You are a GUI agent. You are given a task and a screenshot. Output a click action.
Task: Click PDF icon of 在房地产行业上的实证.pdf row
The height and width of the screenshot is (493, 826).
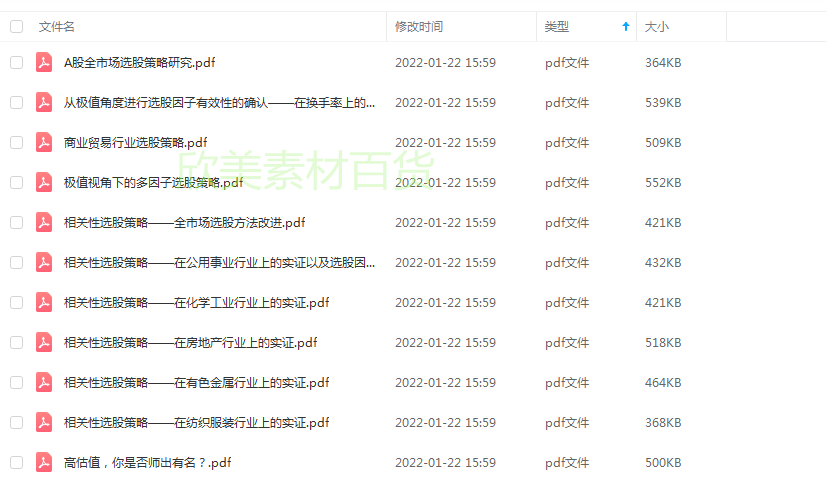click(44, 342)
